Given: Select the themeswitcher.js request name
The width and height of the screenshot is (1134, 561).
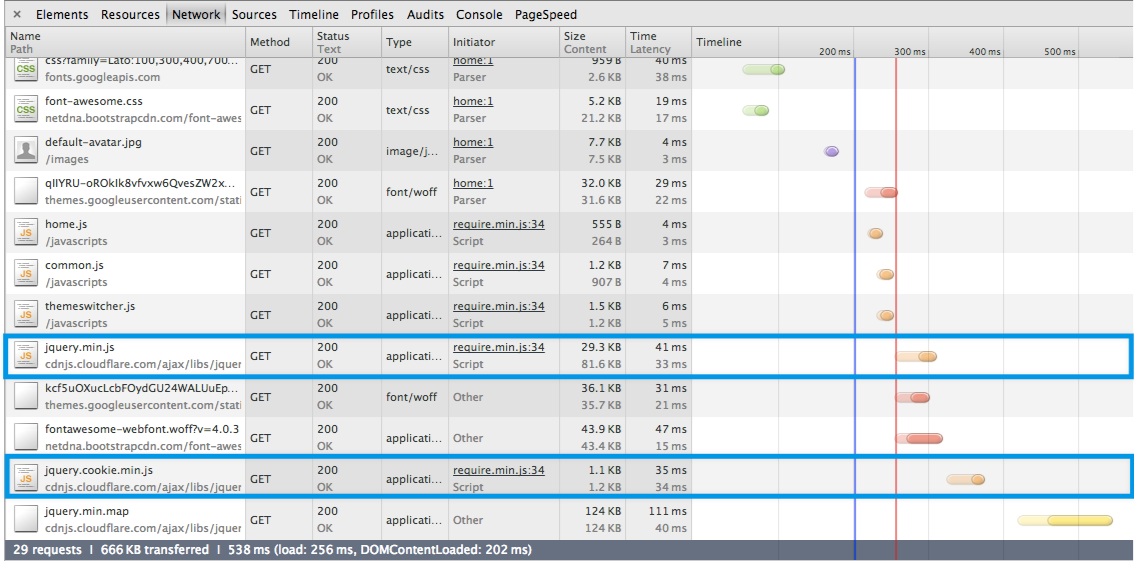Looking at the screenshot, I should 90,307.
